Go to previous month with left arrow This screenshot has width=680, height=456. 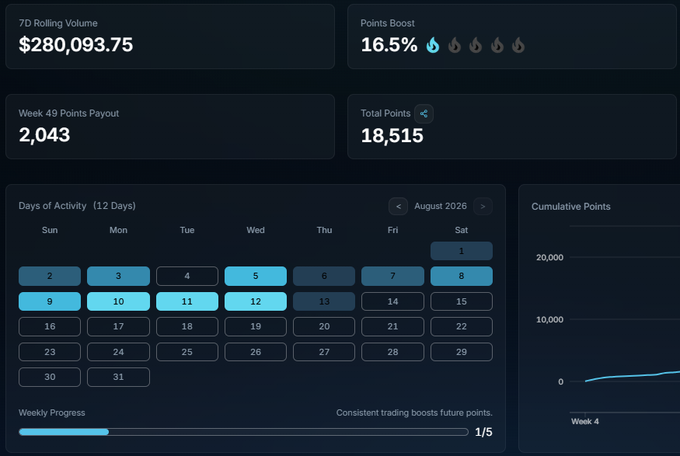pos(398,206)
